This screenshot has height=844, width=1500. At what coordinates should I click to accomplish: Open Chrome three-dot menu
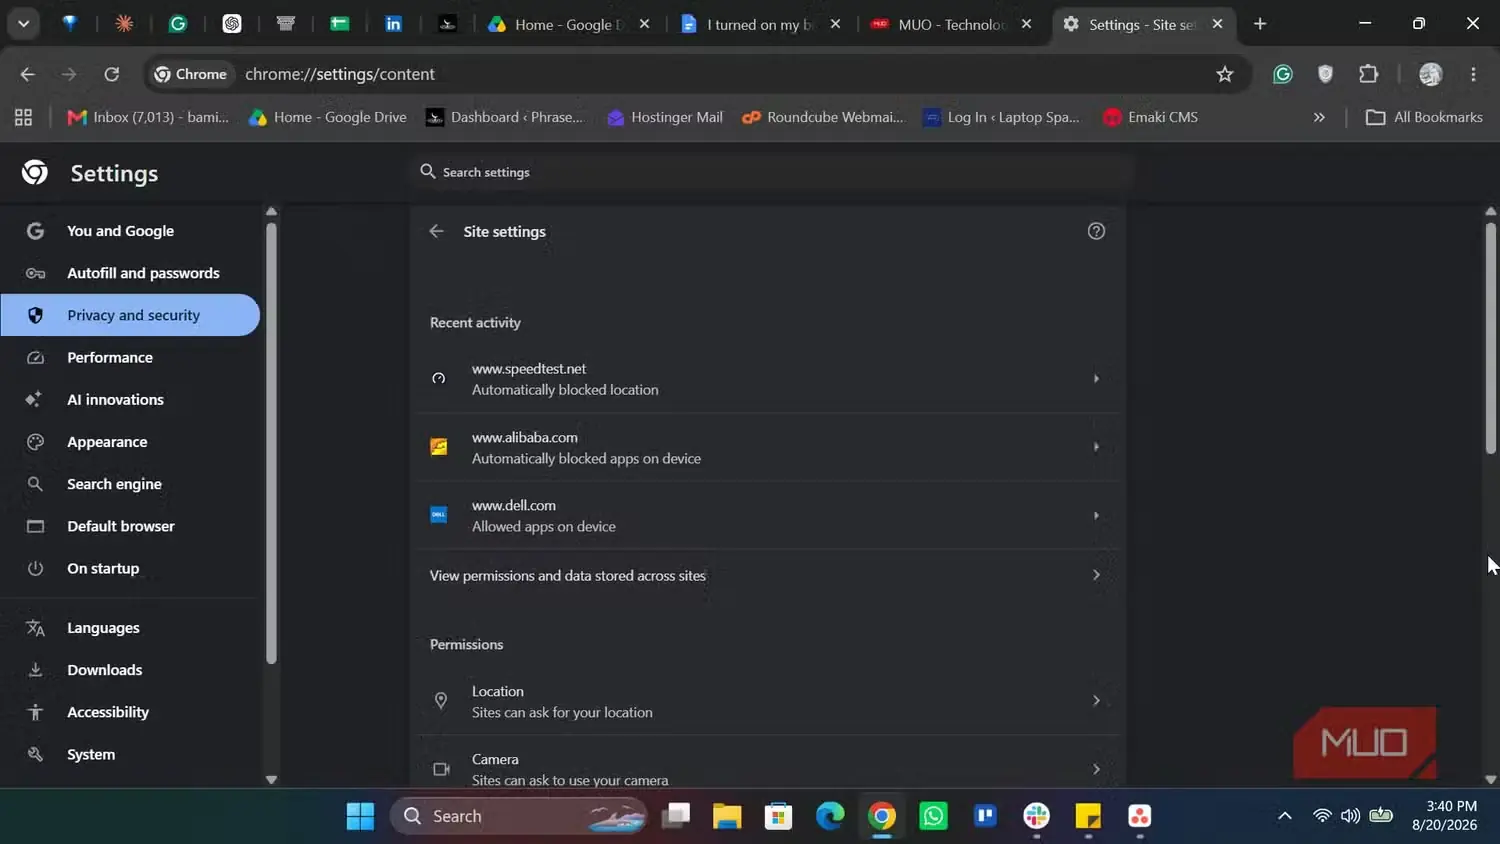[x=1473, y=74]
